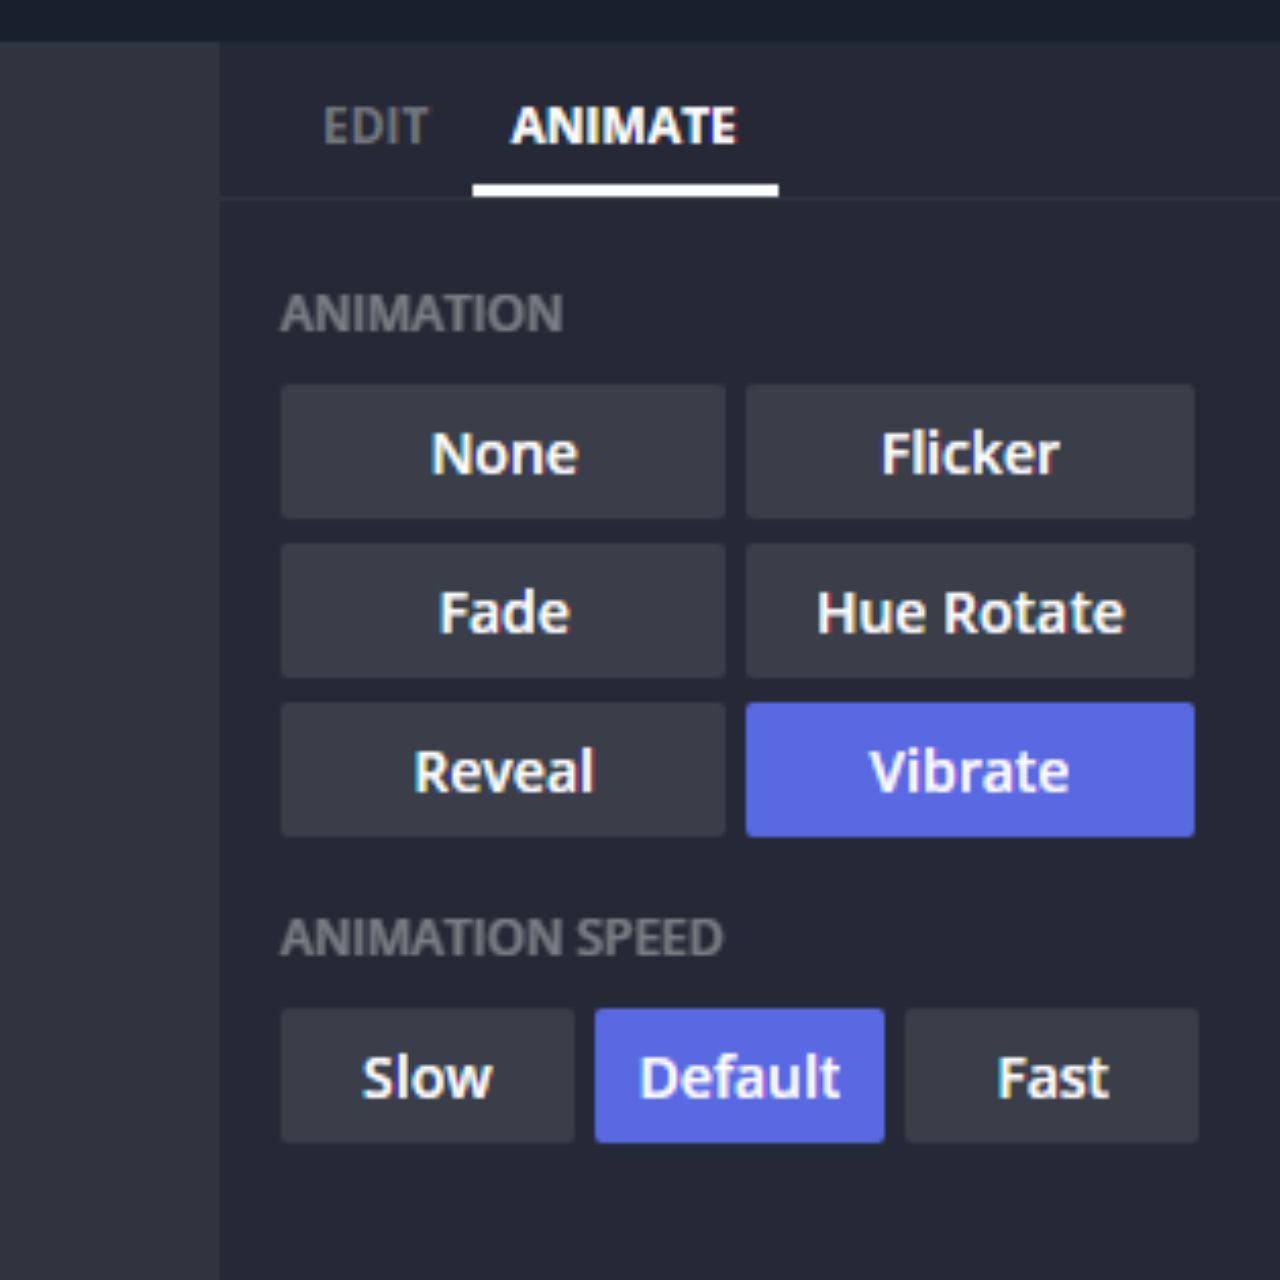Click the ANIMATION SPEED section label
The width and height of the screenshot is (1280, 1280).
(501, 937)
